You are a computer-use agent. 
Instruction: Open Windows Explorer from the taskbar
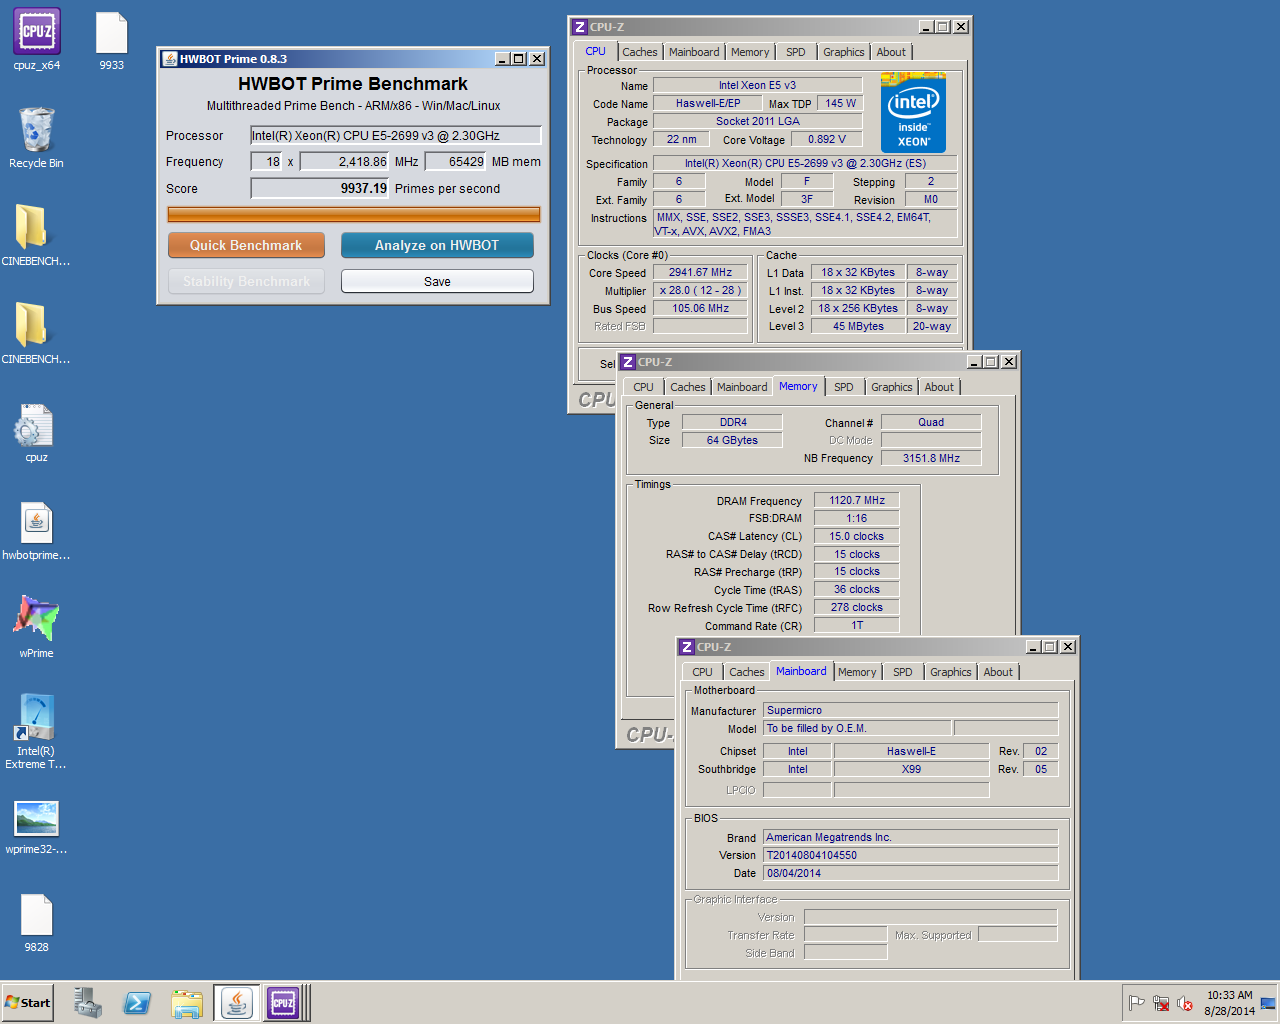coord(187,1003)
